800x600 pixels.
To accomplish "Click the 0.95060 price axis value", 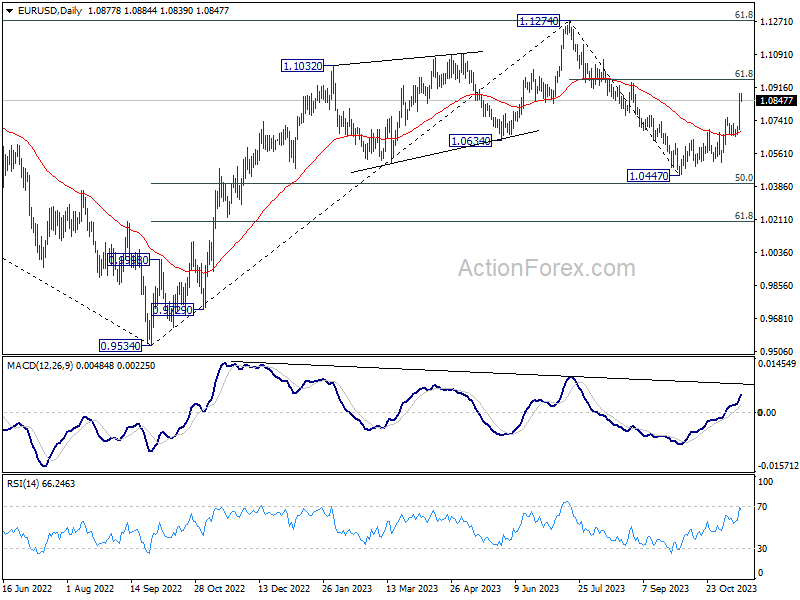I will [x=777, y=352].
